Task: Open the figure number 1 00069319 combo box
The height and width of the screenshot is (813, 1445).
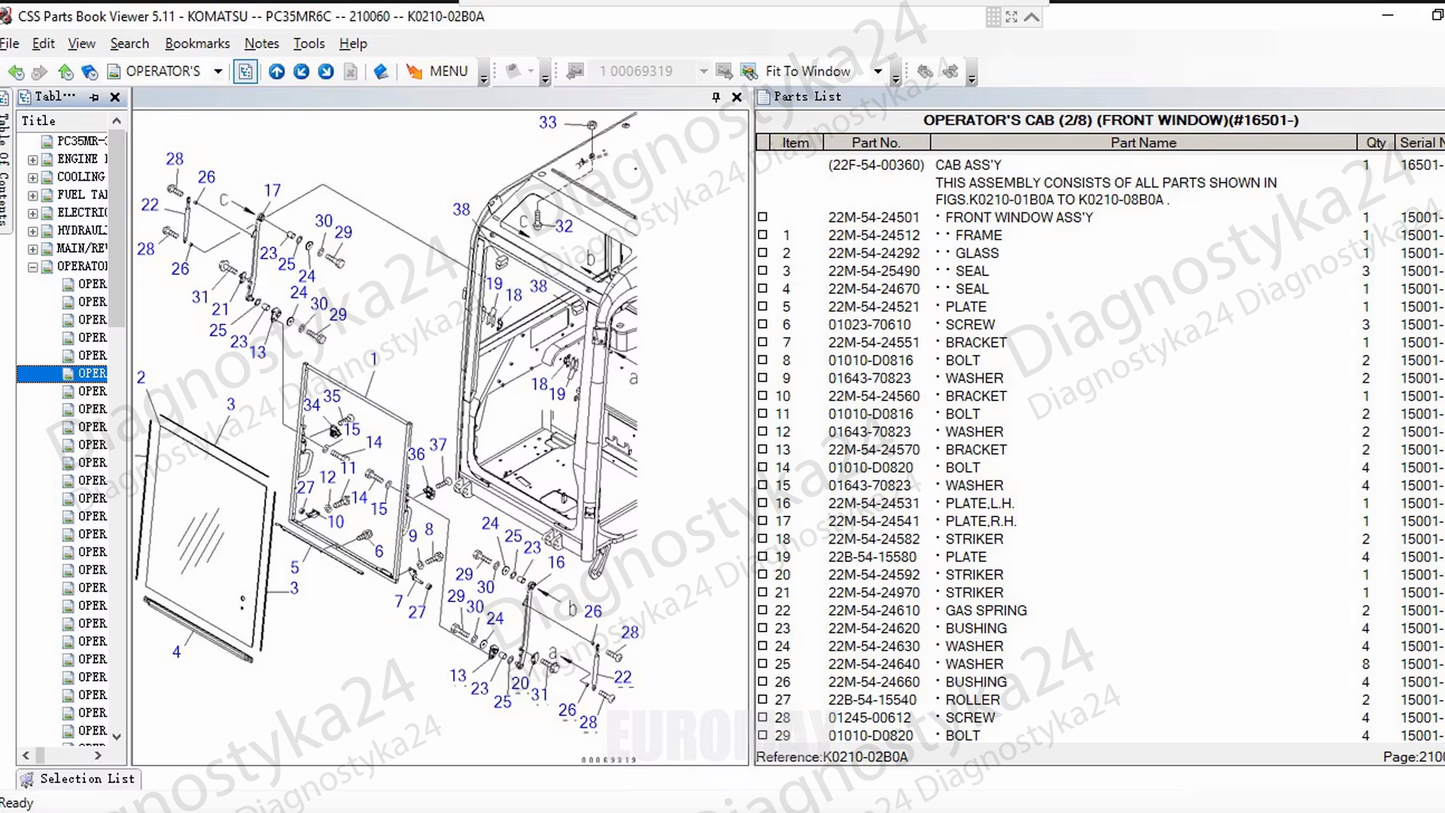Action: [x=703, y=72]
